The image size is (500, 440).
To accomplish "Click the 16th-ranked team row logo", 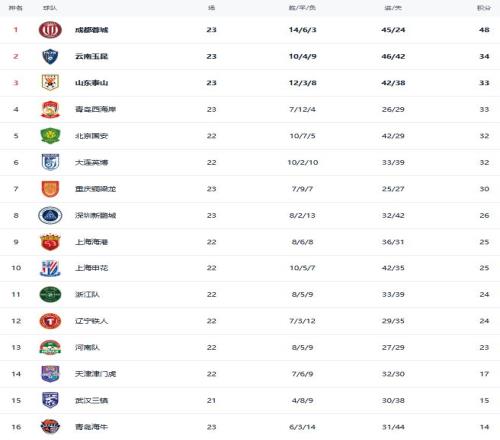I will 50,427.
